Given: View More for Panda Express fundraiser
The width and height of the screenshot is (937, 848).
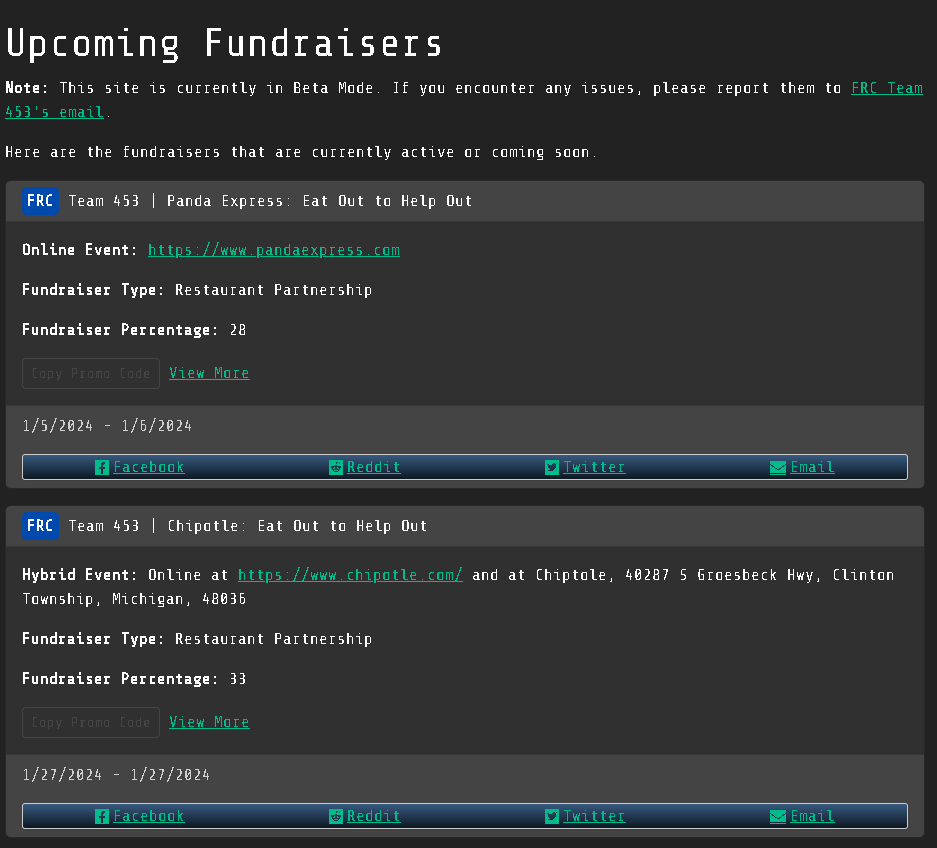Looking at the screenshot, I should 209,373.
